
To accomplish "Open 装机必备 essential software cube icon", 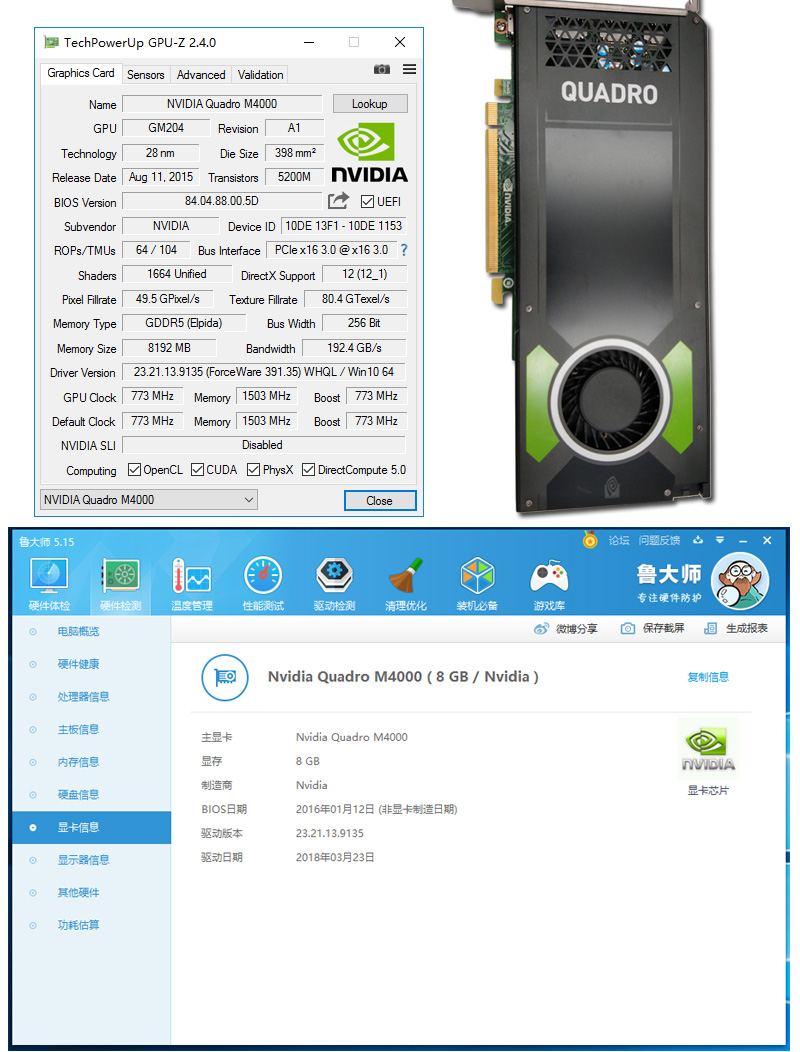I will coord(477,576).
